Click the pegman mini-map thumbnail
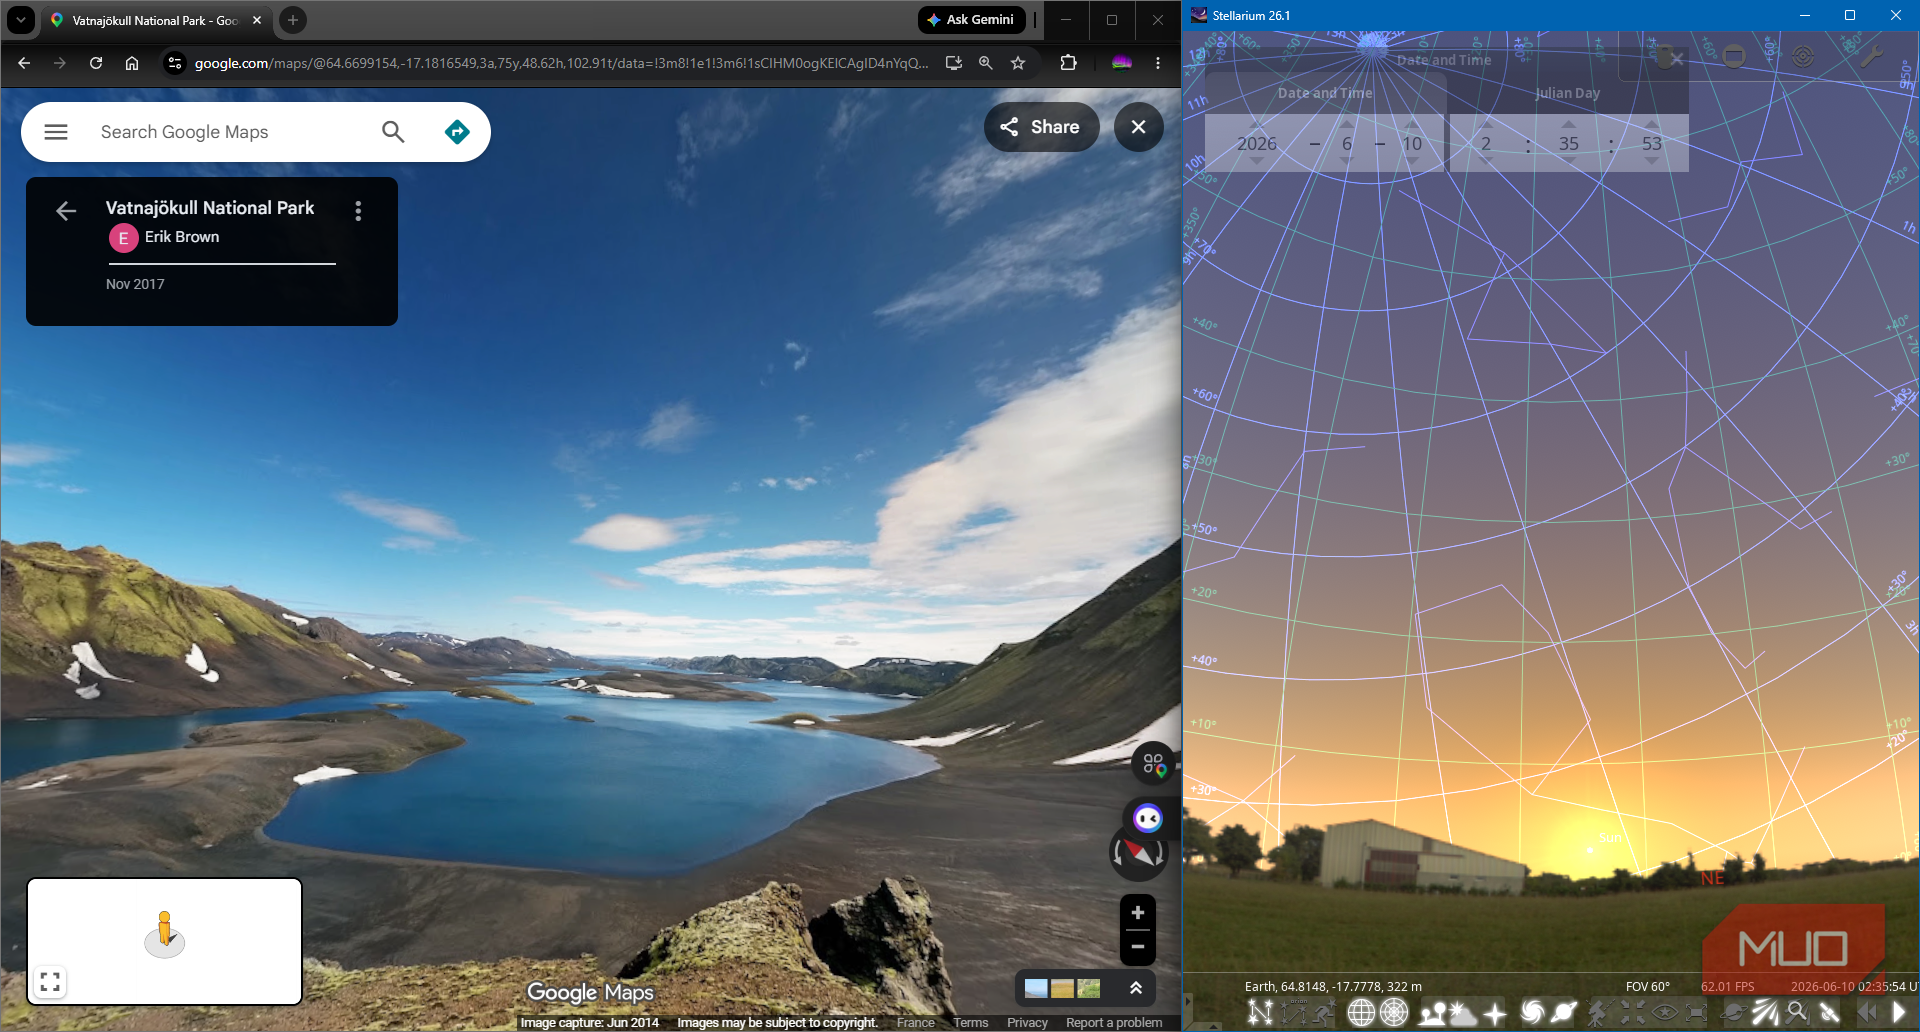Viewport: 1920px width, 1032px height. 165,941
